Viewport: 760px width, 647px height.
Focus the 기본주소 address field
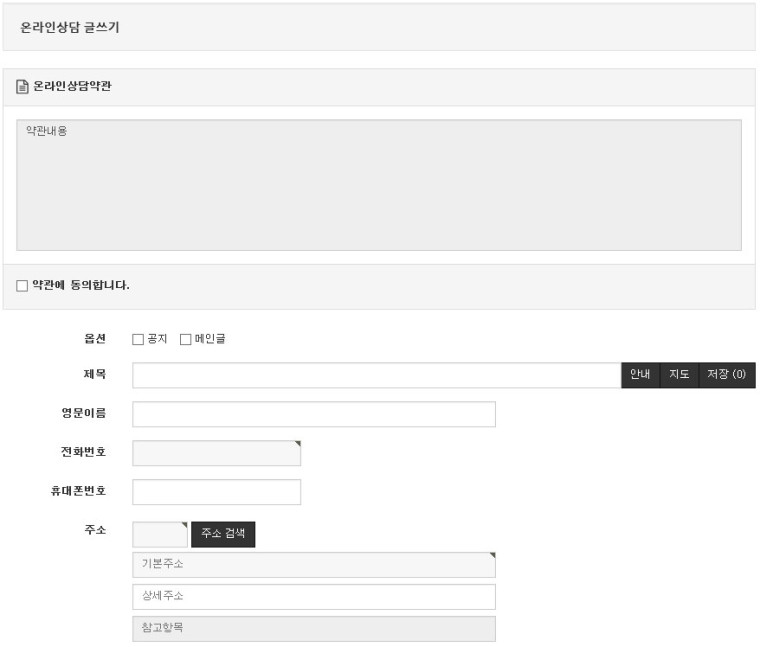pyautogui.click(x=313, y=565)
